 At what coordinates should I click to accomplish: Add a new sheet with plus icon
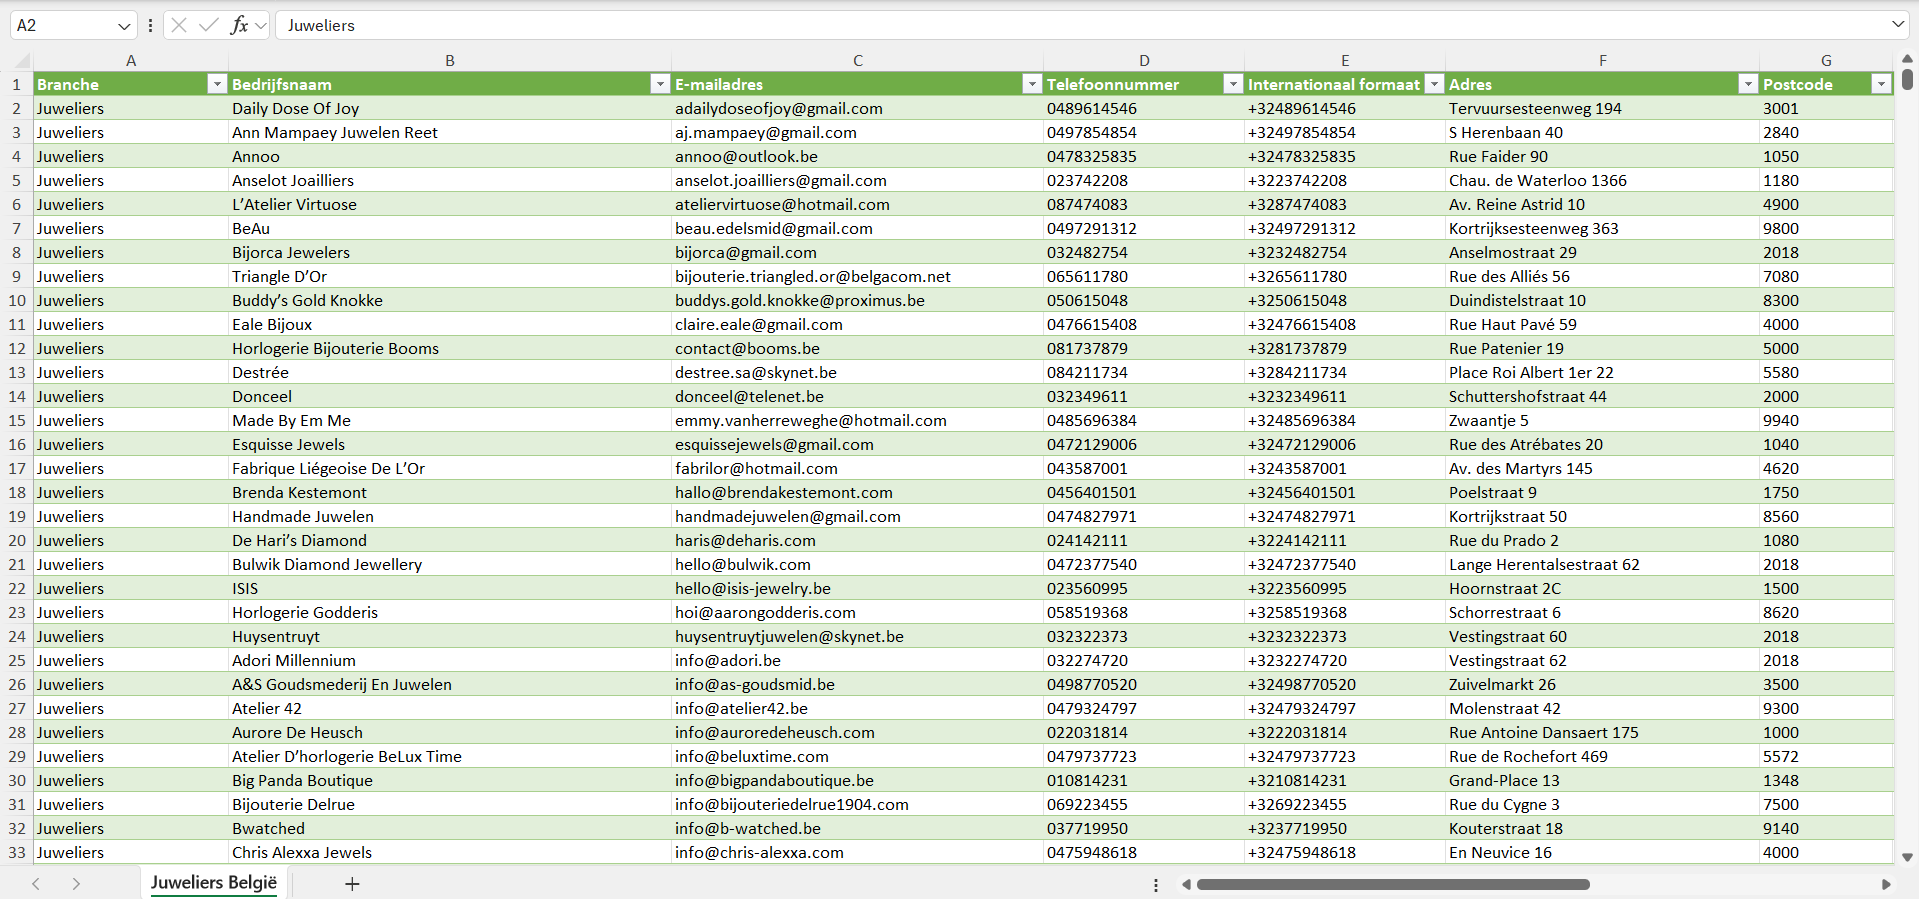point(352,884)
